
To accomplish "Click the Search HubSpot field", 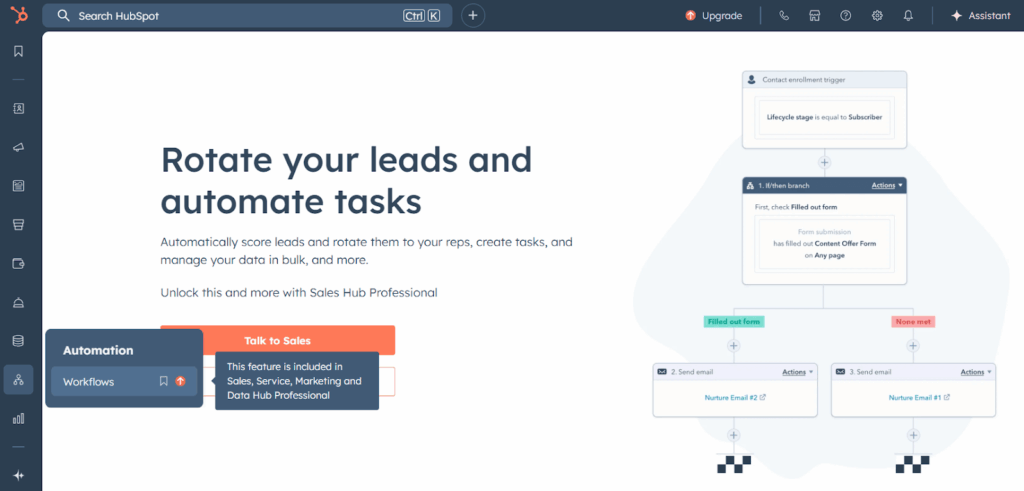I will click(230, 16).
